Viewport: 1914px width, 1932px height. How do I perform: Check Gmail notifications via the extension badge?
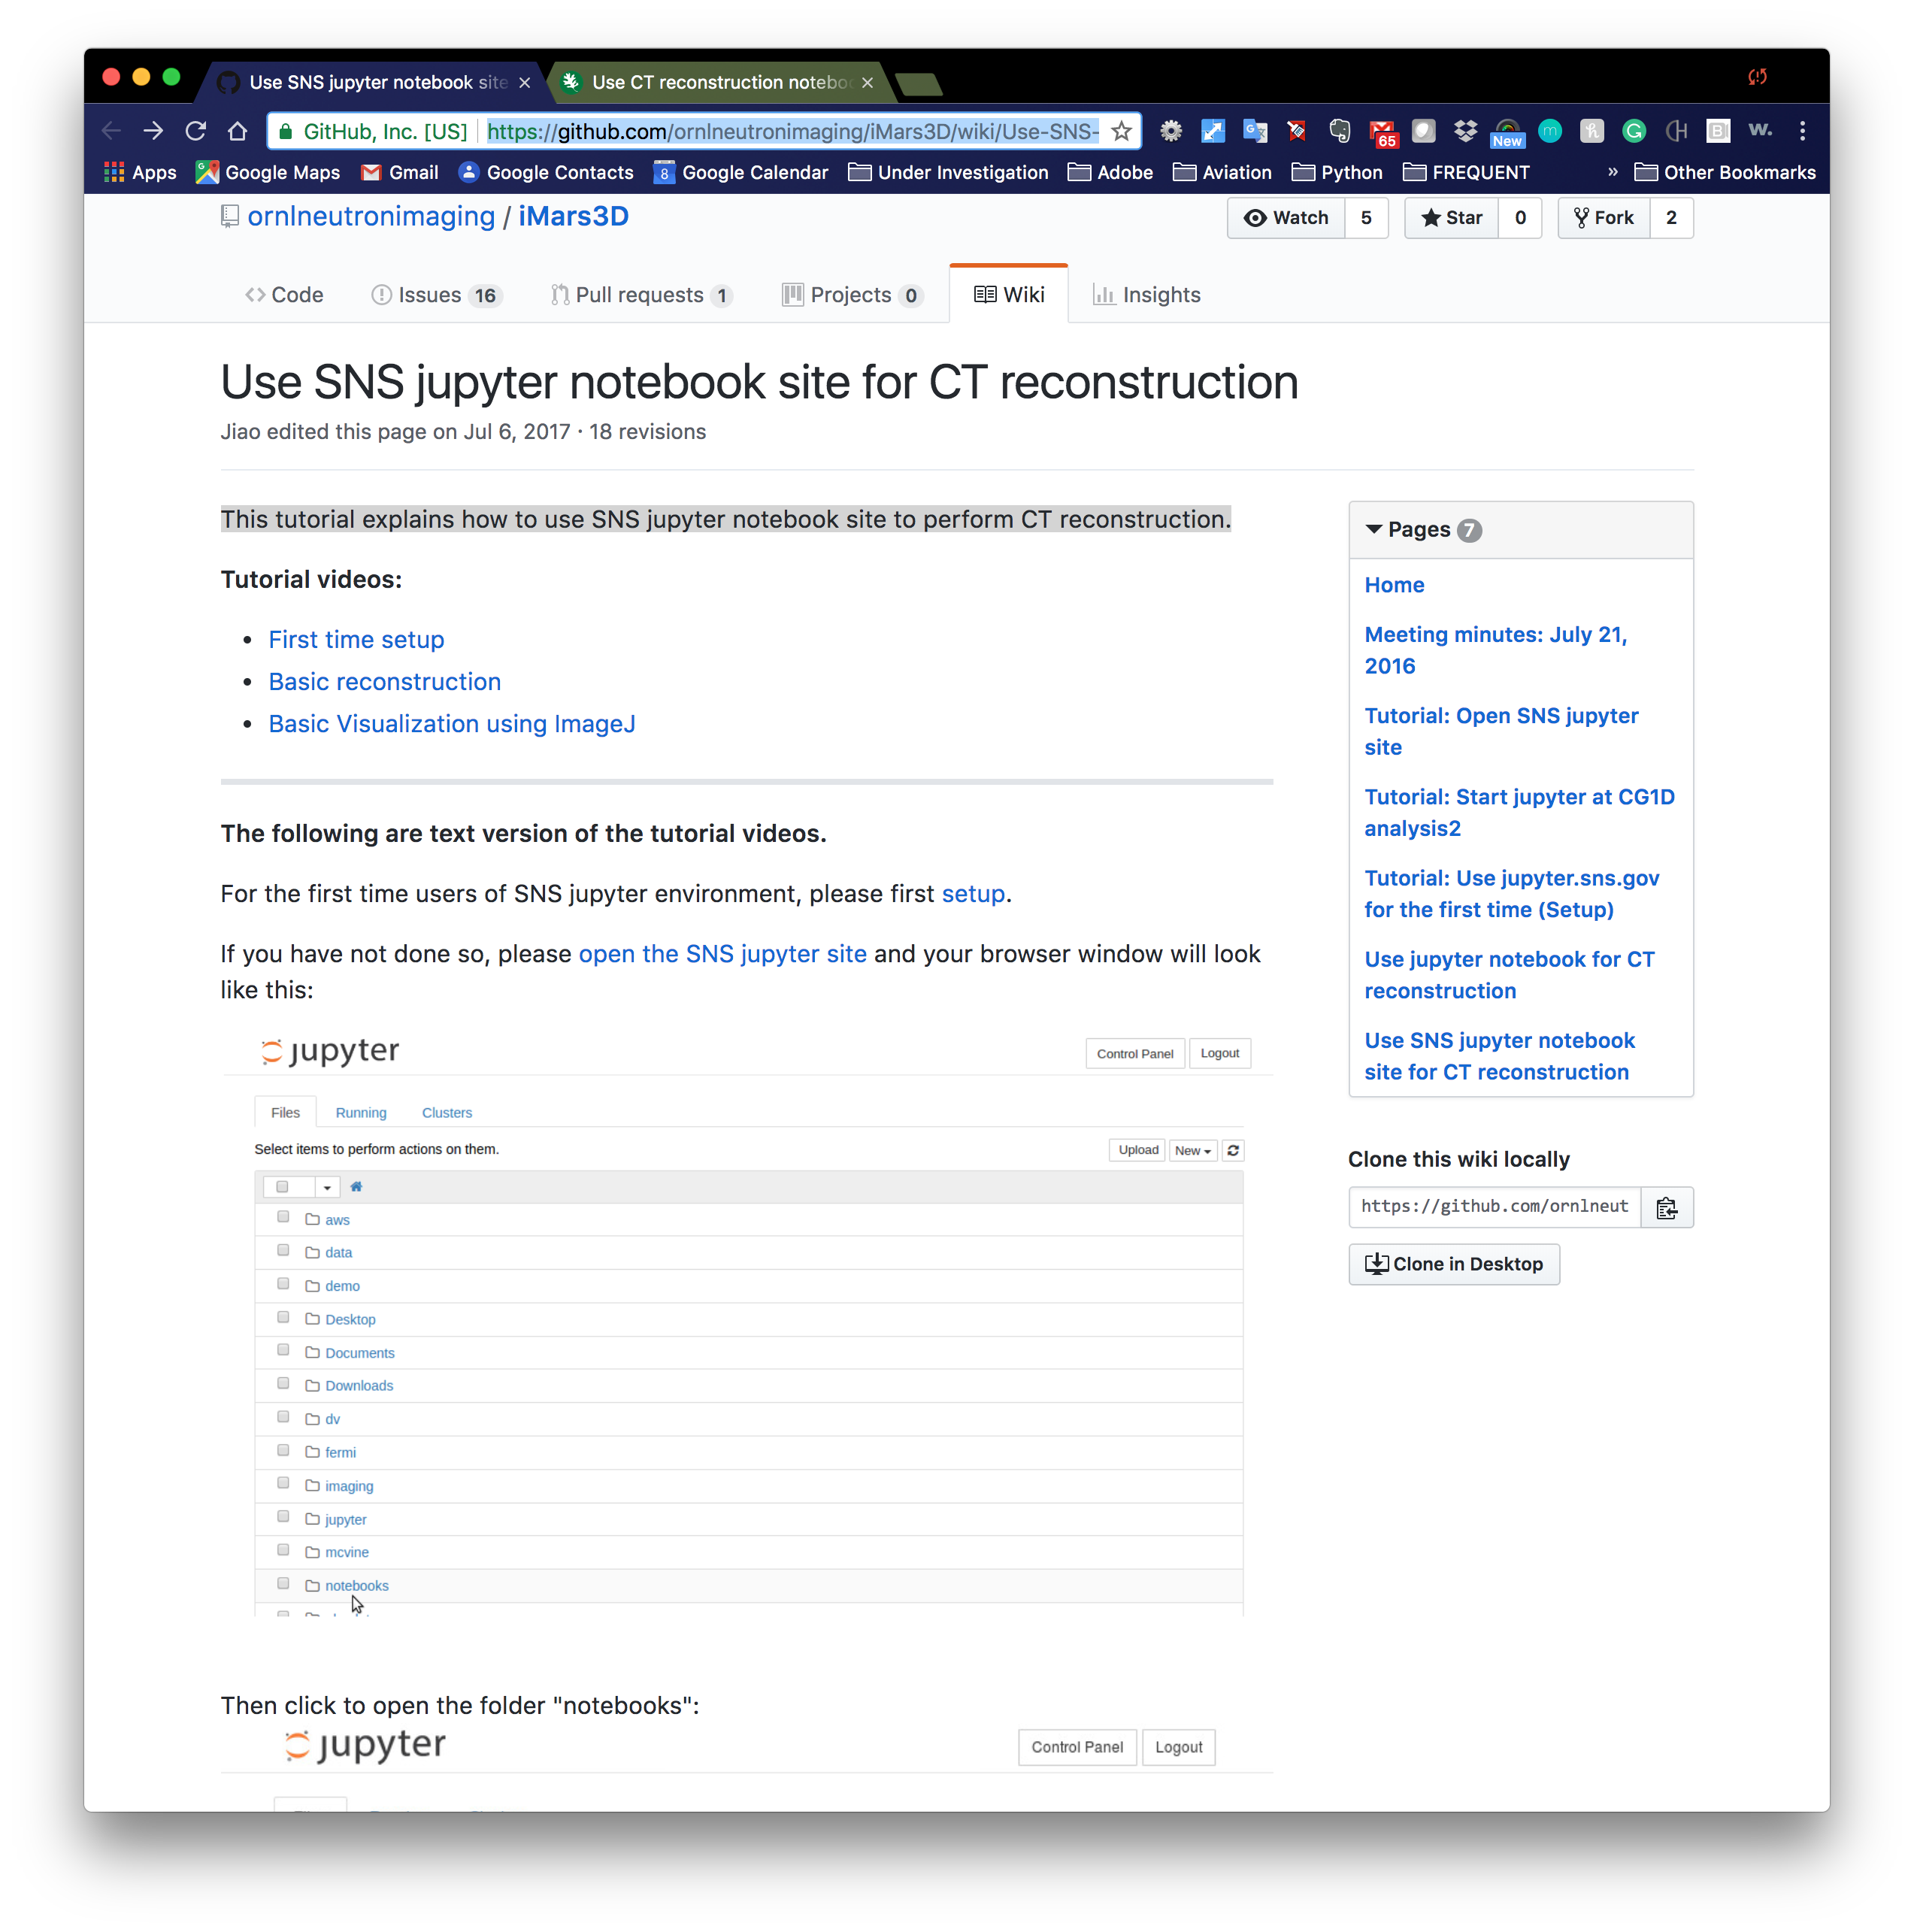[1382, 131]
